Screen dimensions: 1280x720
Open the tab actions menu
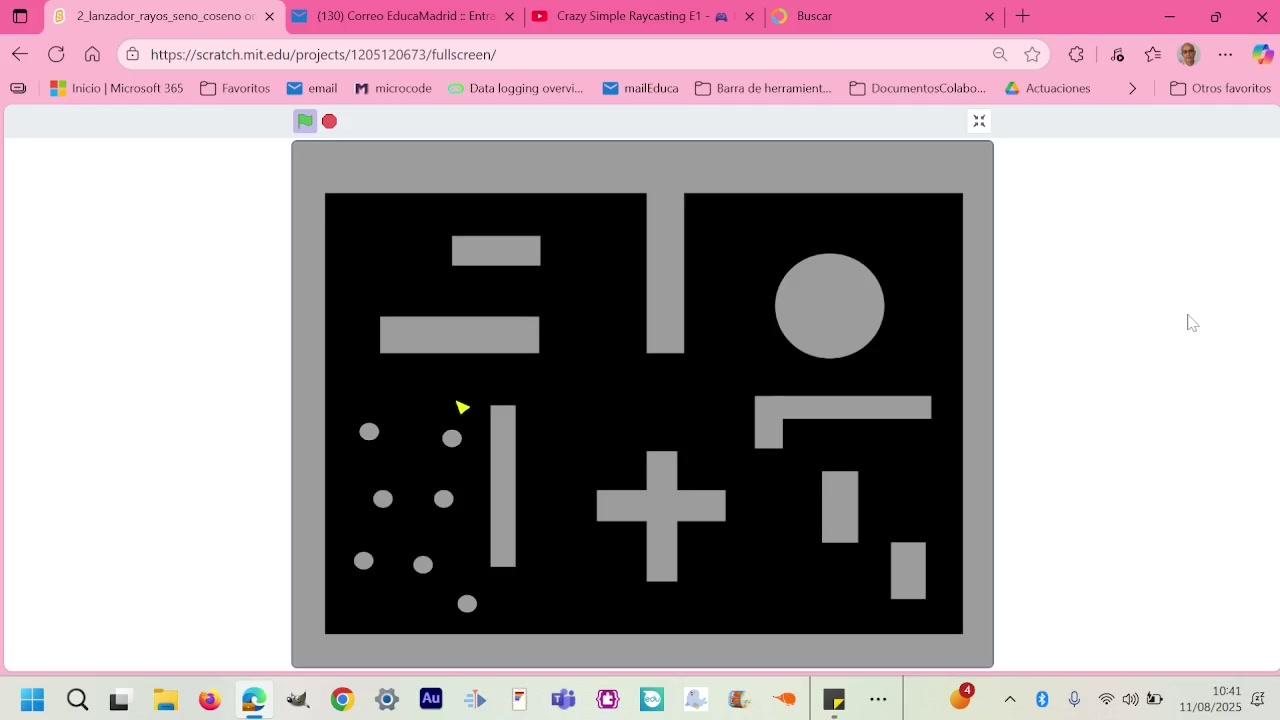coord(20,16)
